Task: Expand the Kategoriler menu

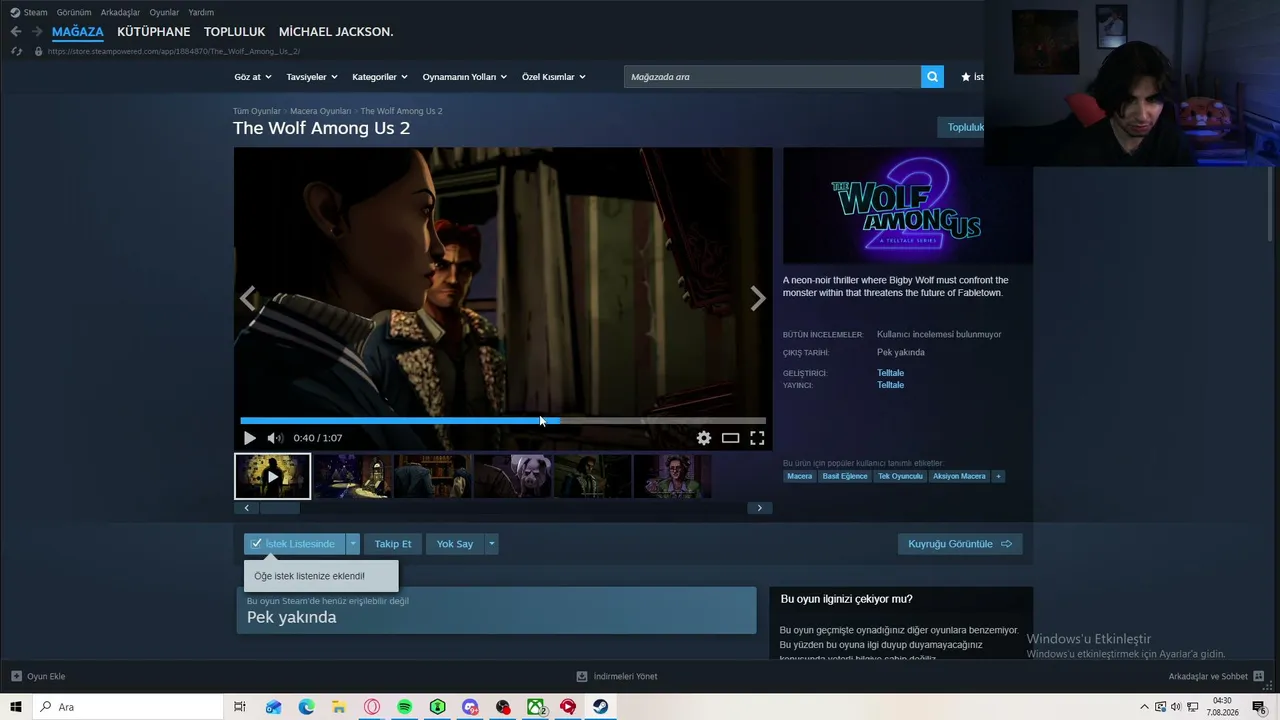Action: [380, 77]
